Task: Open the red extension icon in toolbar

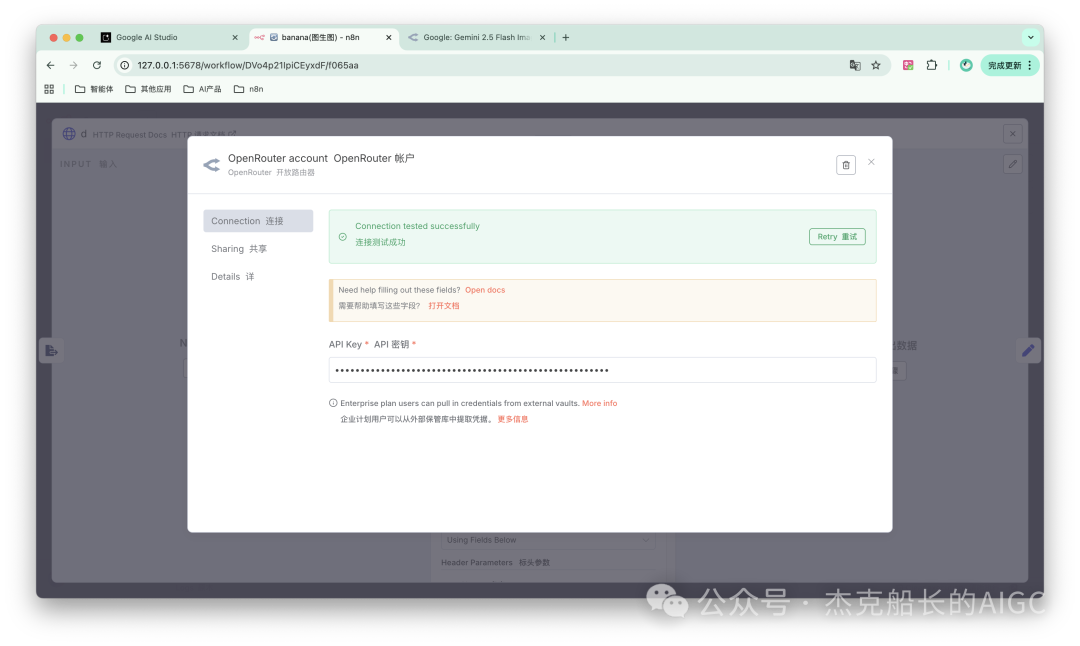Action: pyautogui.click(x=908, y=65)
